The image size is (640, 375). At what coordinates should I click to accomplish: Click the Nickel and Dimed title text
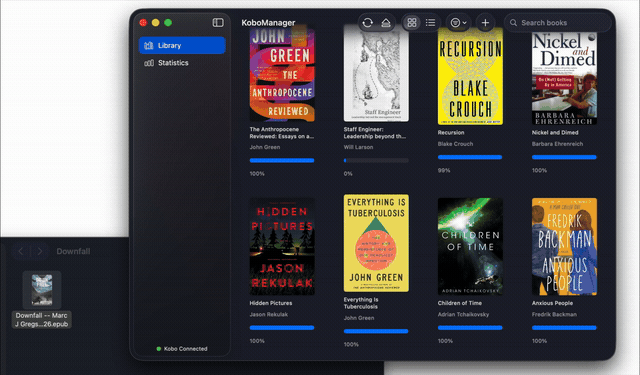pos(555,133)
